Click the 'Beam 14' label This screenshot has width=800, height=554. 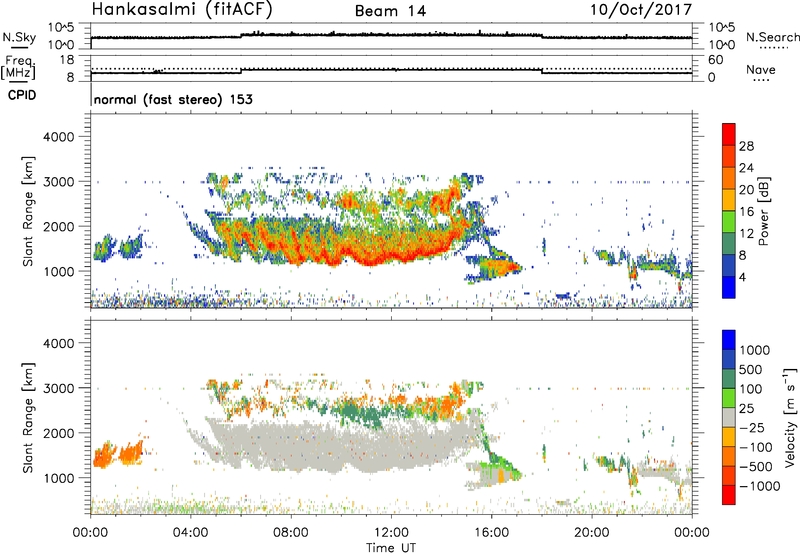(x=390, y=11)
